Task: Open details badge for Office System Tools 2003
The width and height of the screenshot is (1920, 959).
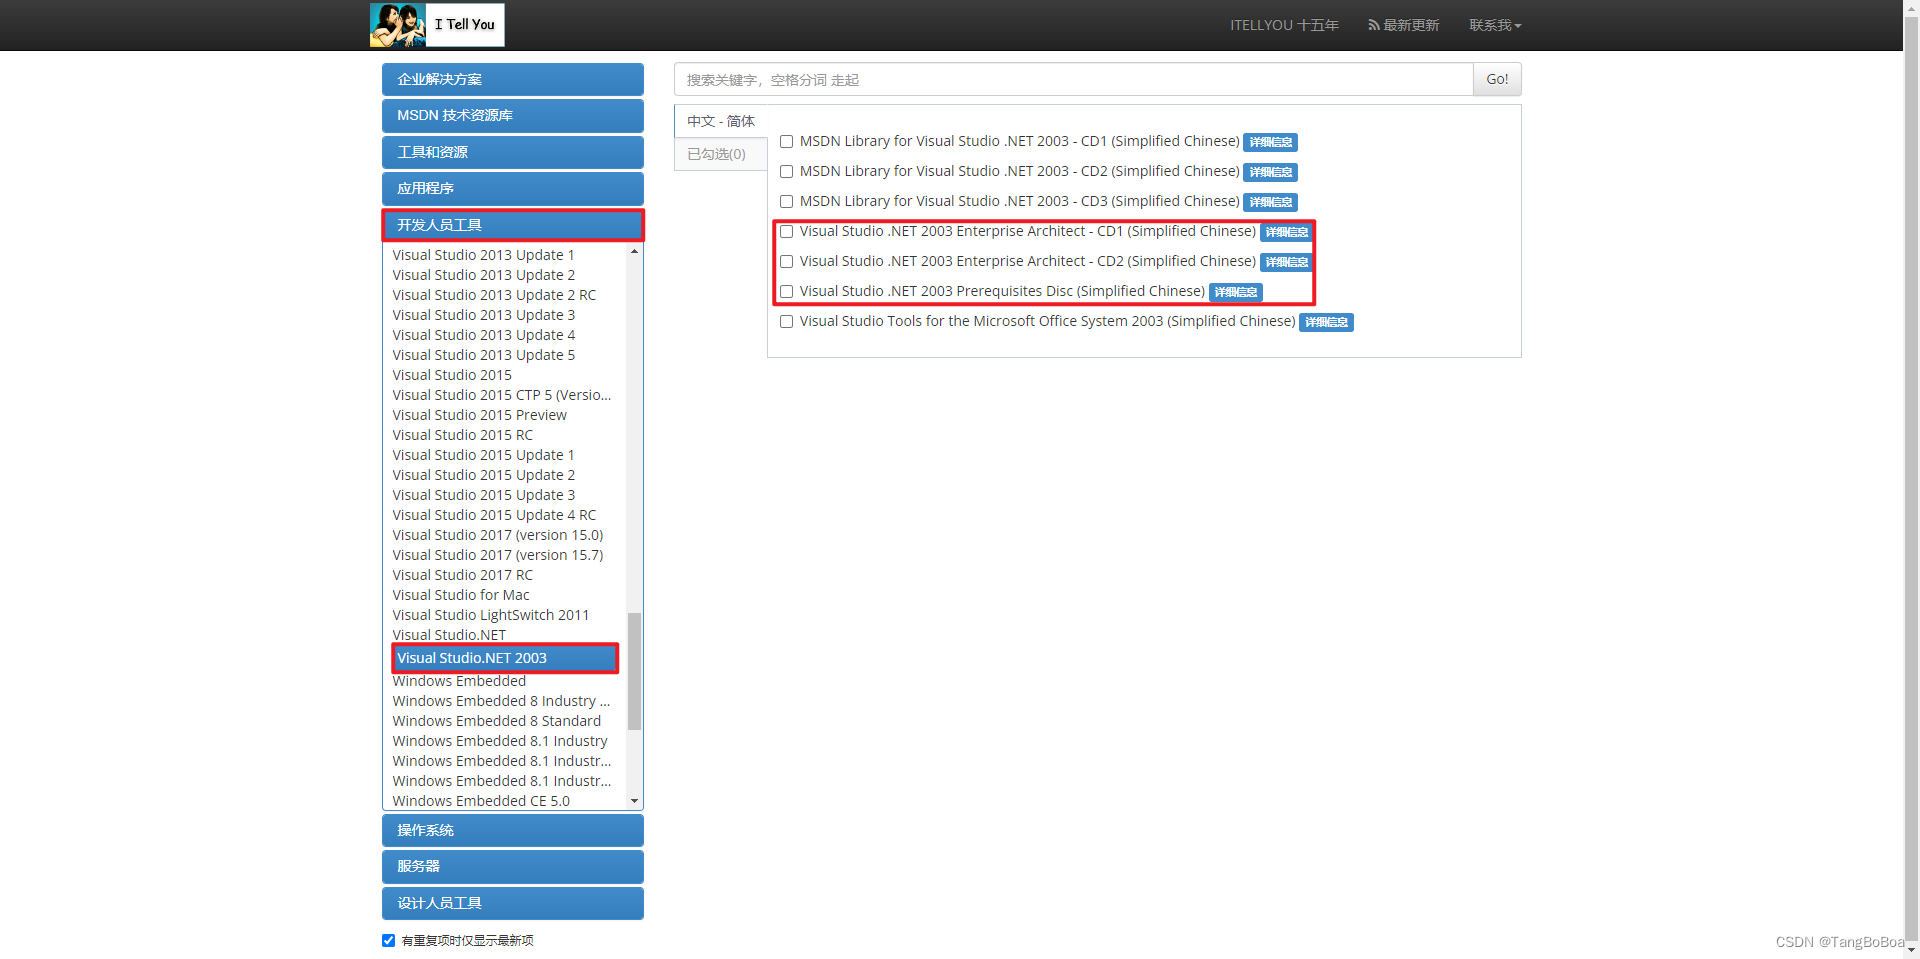Action: 1326,322
